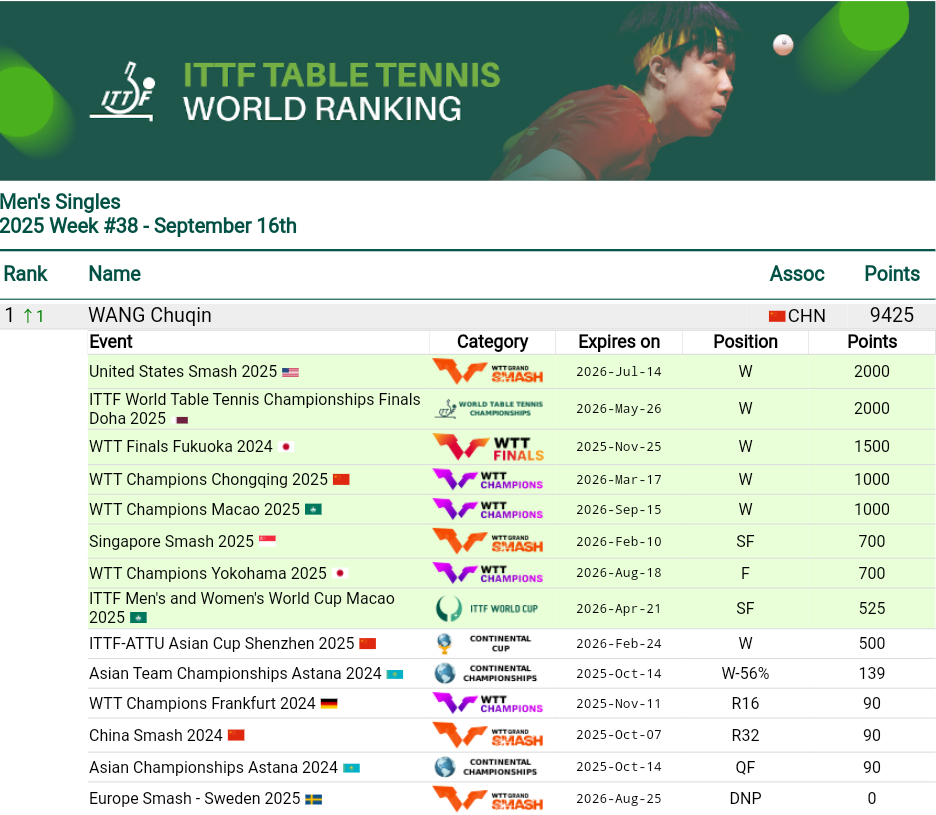This screenshot has height=815, width=936.
Task: Click the ITTF World Cup logo
Action: click(x=488, y=608)
